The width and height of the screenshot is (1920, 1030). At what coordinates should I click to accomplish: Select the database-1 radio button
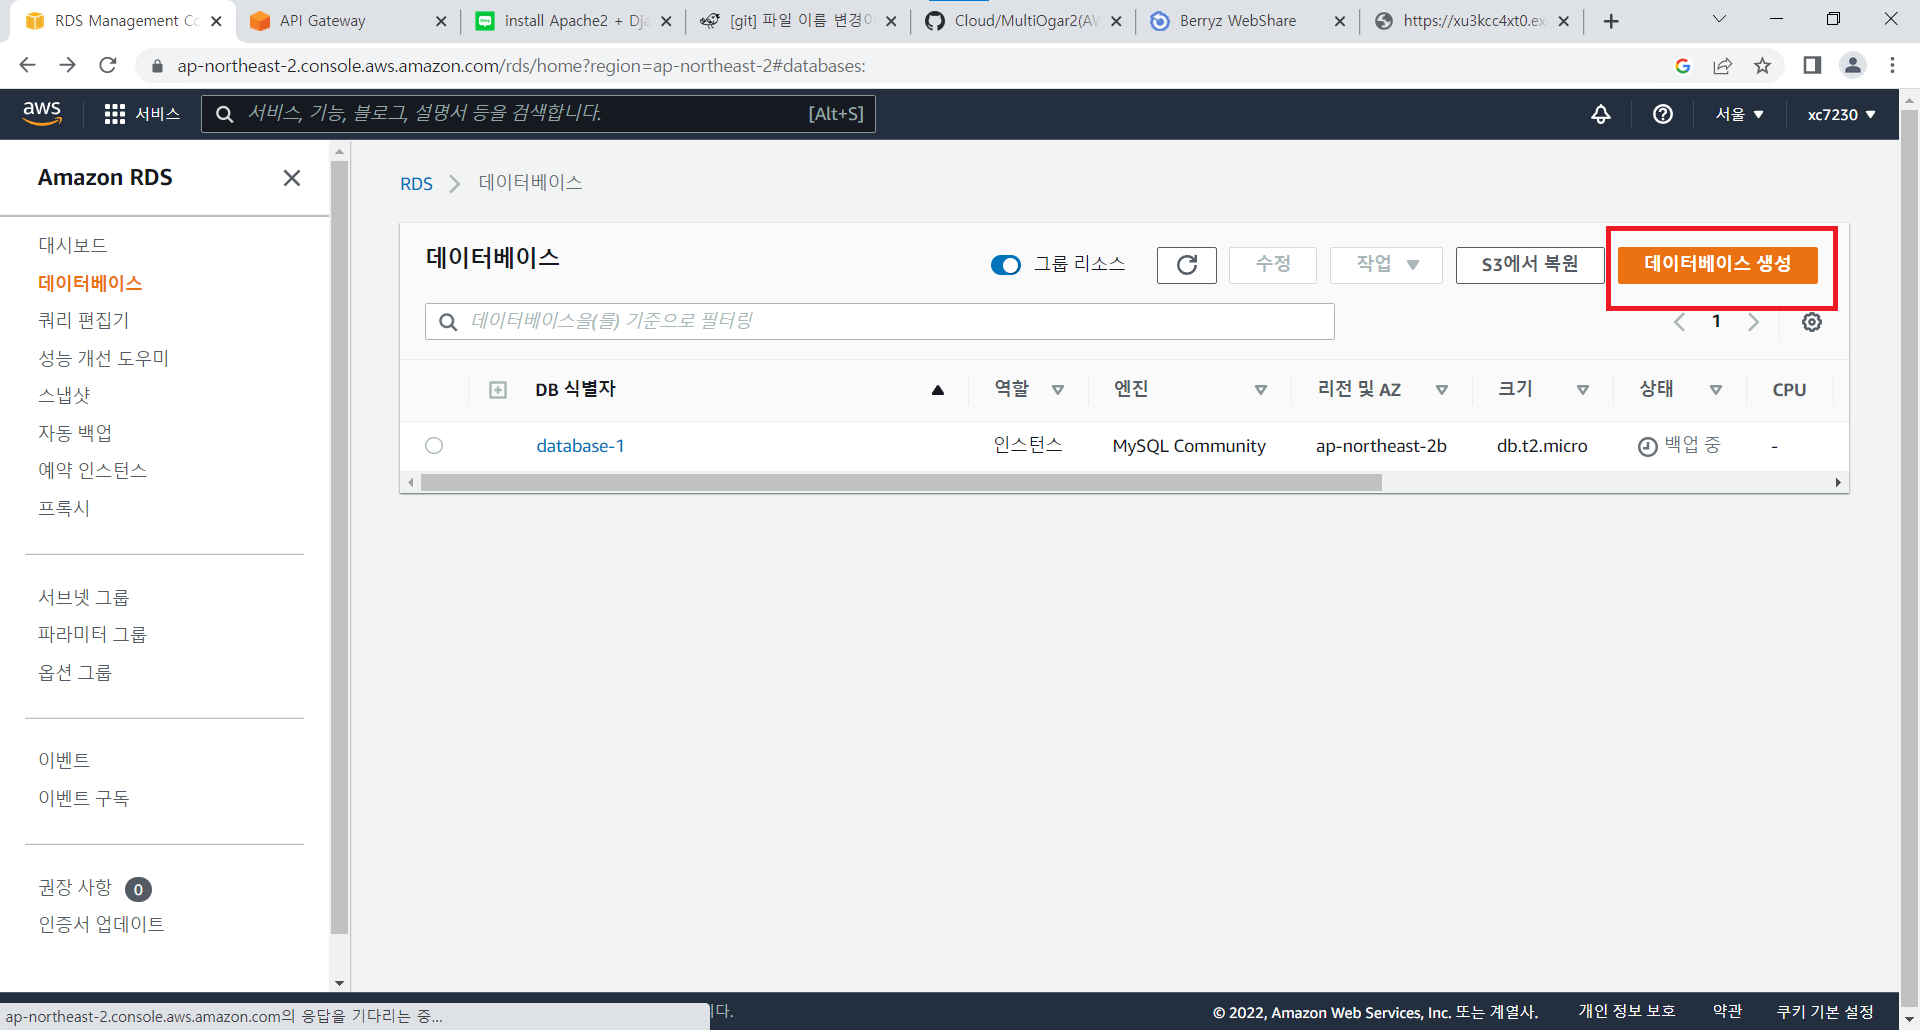click(x=434, y=446)
